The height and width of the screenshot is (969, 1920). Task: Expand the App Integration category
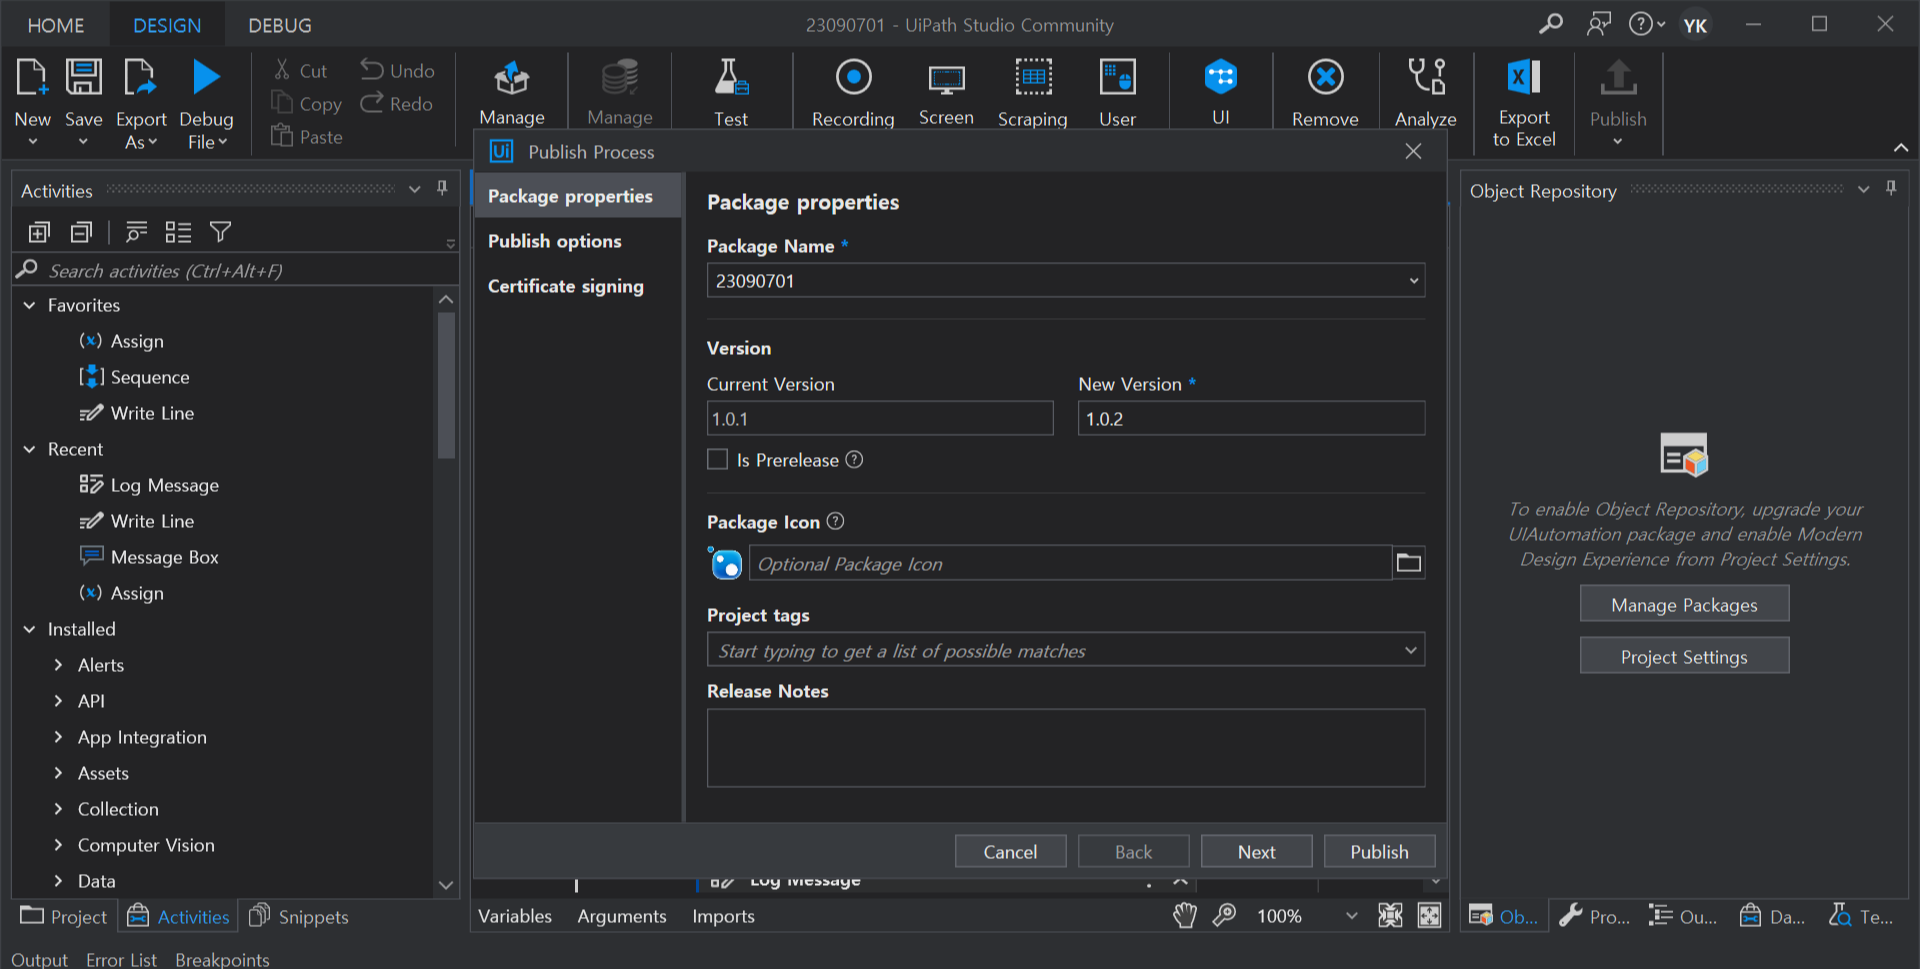[x=58, y=737]
